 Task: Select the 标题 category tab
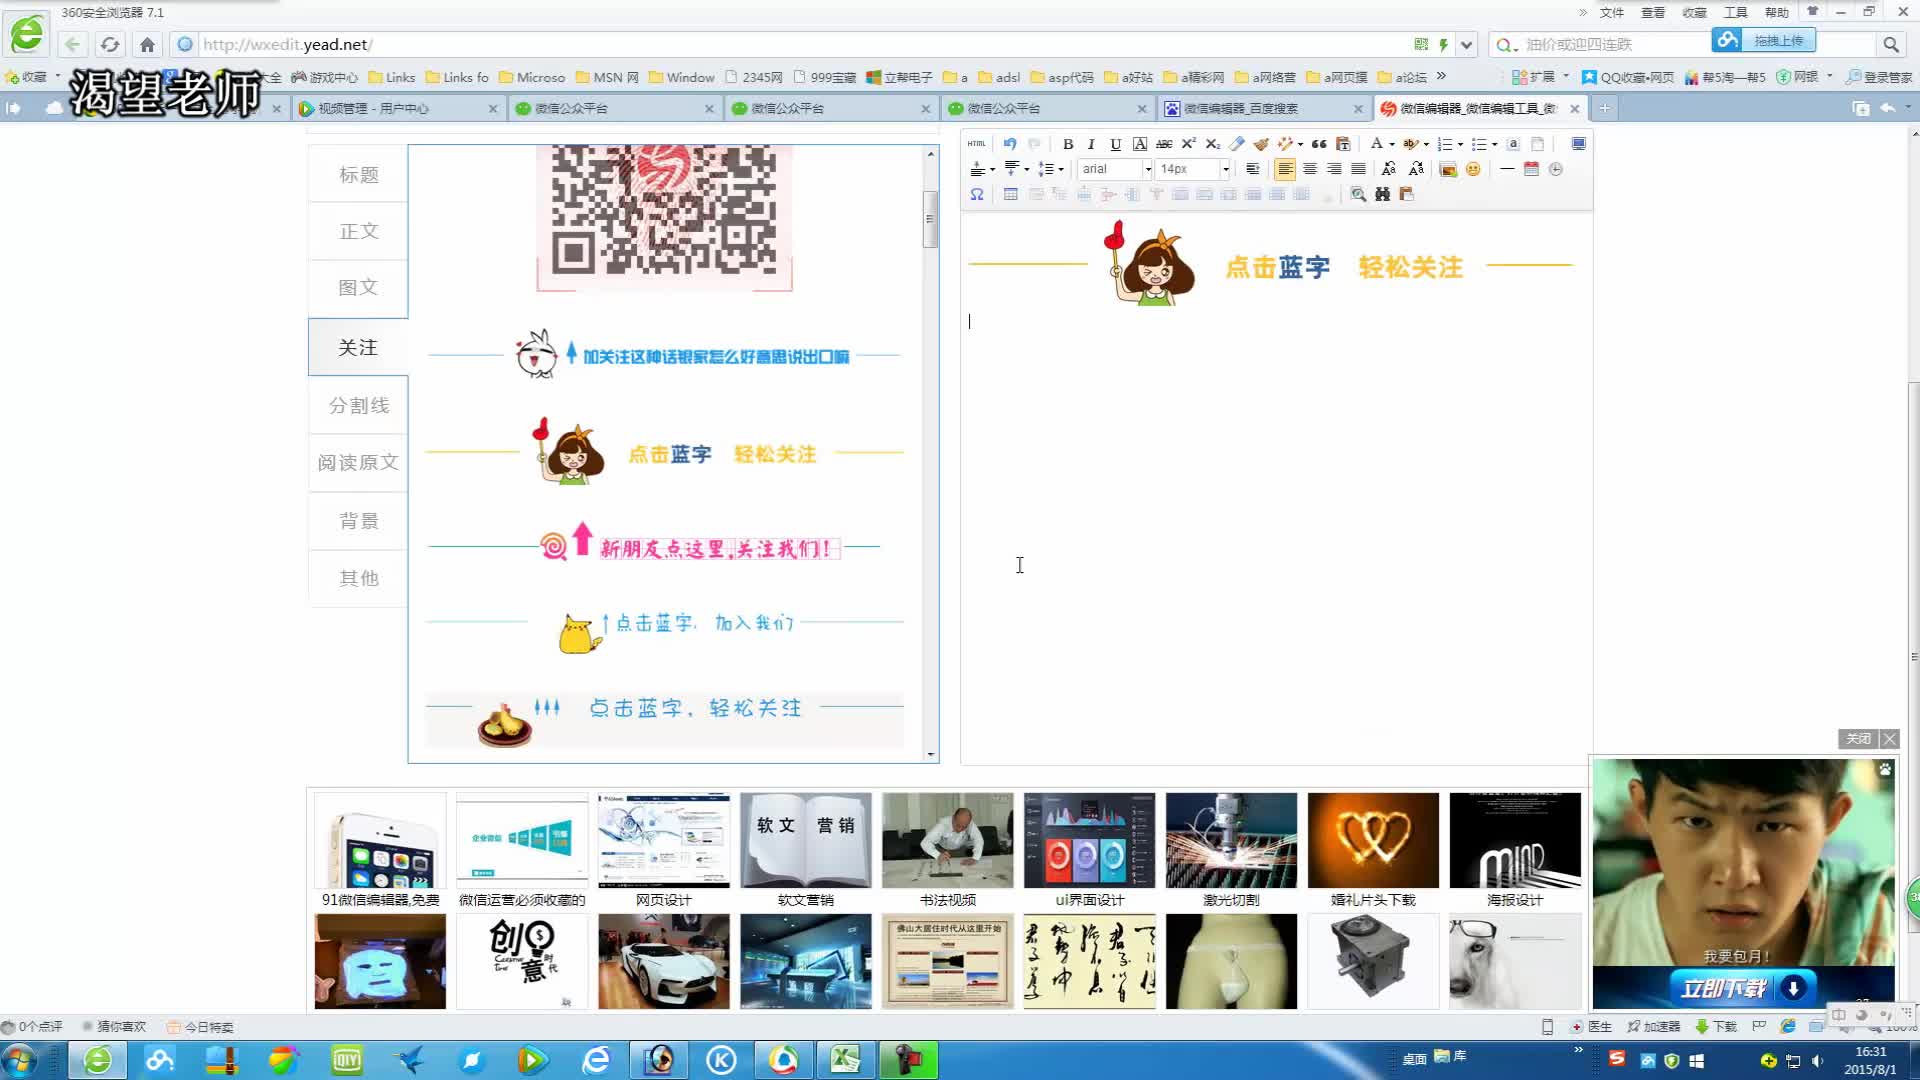pos(358,175)
